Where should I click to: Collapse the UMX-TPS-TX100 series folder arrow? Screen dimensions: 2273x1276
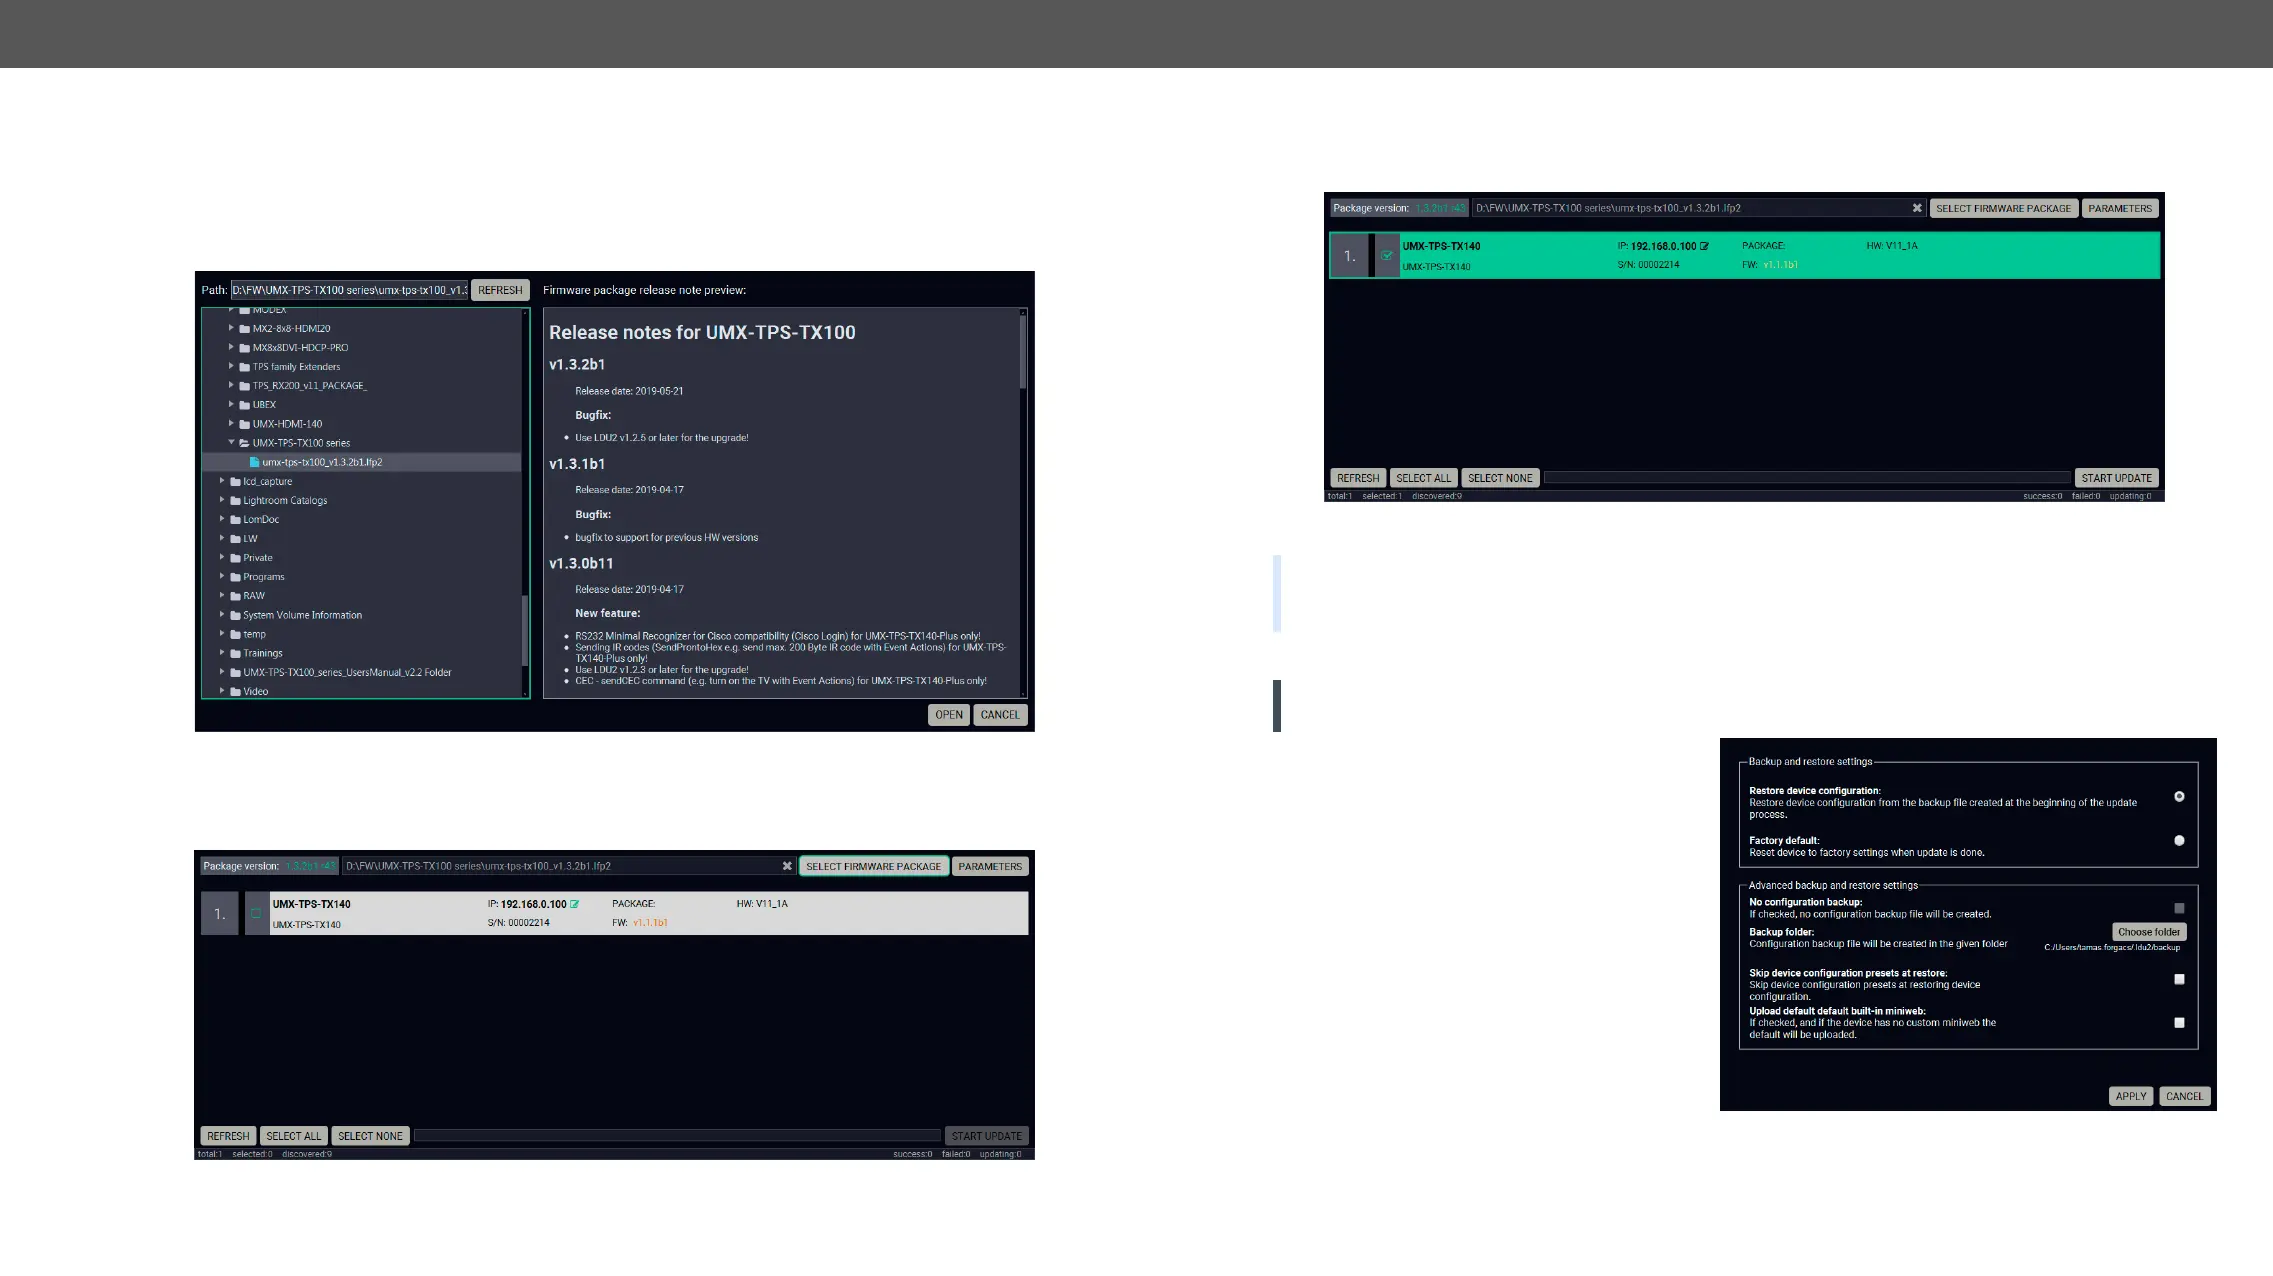point(231,442)
